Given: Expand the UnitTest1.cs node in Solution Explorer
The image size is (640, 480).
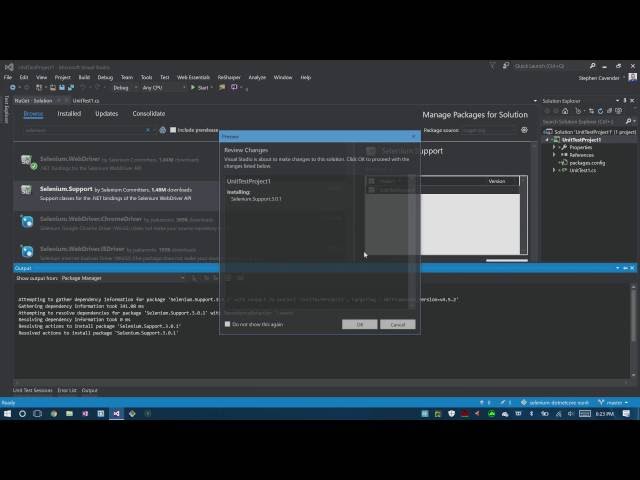Looking at the screenshot, I should pos(554,170).
